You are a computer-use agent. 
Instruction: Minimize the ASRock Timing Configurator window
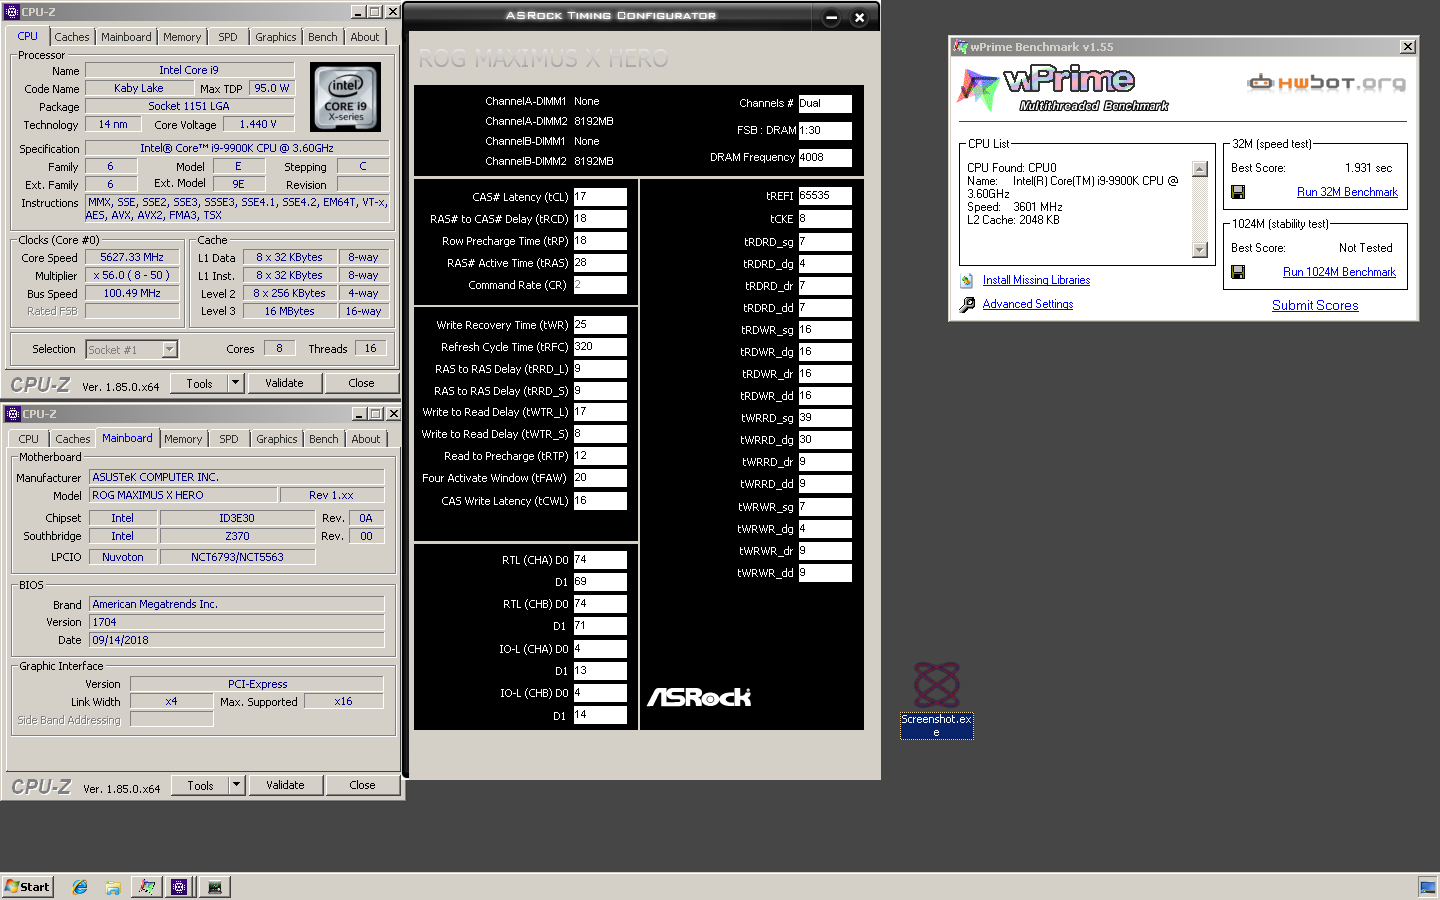tap(831, 17)
